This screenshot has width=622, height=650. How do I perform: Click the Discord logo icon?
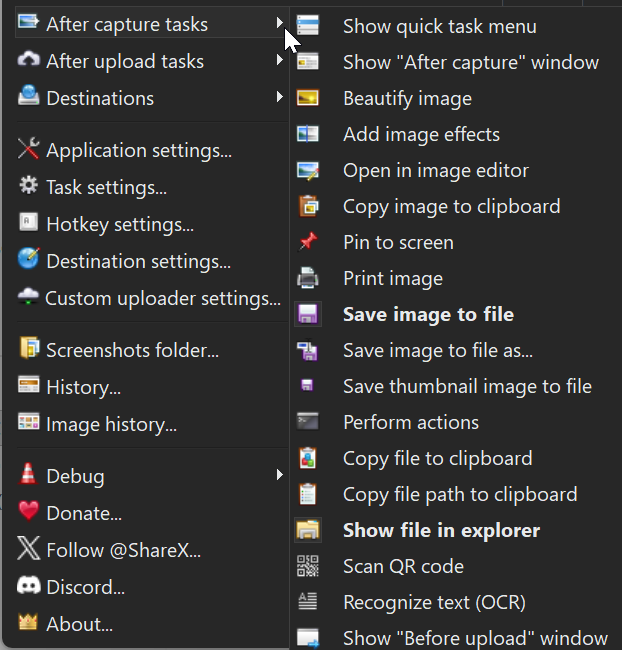coord(29,587)
